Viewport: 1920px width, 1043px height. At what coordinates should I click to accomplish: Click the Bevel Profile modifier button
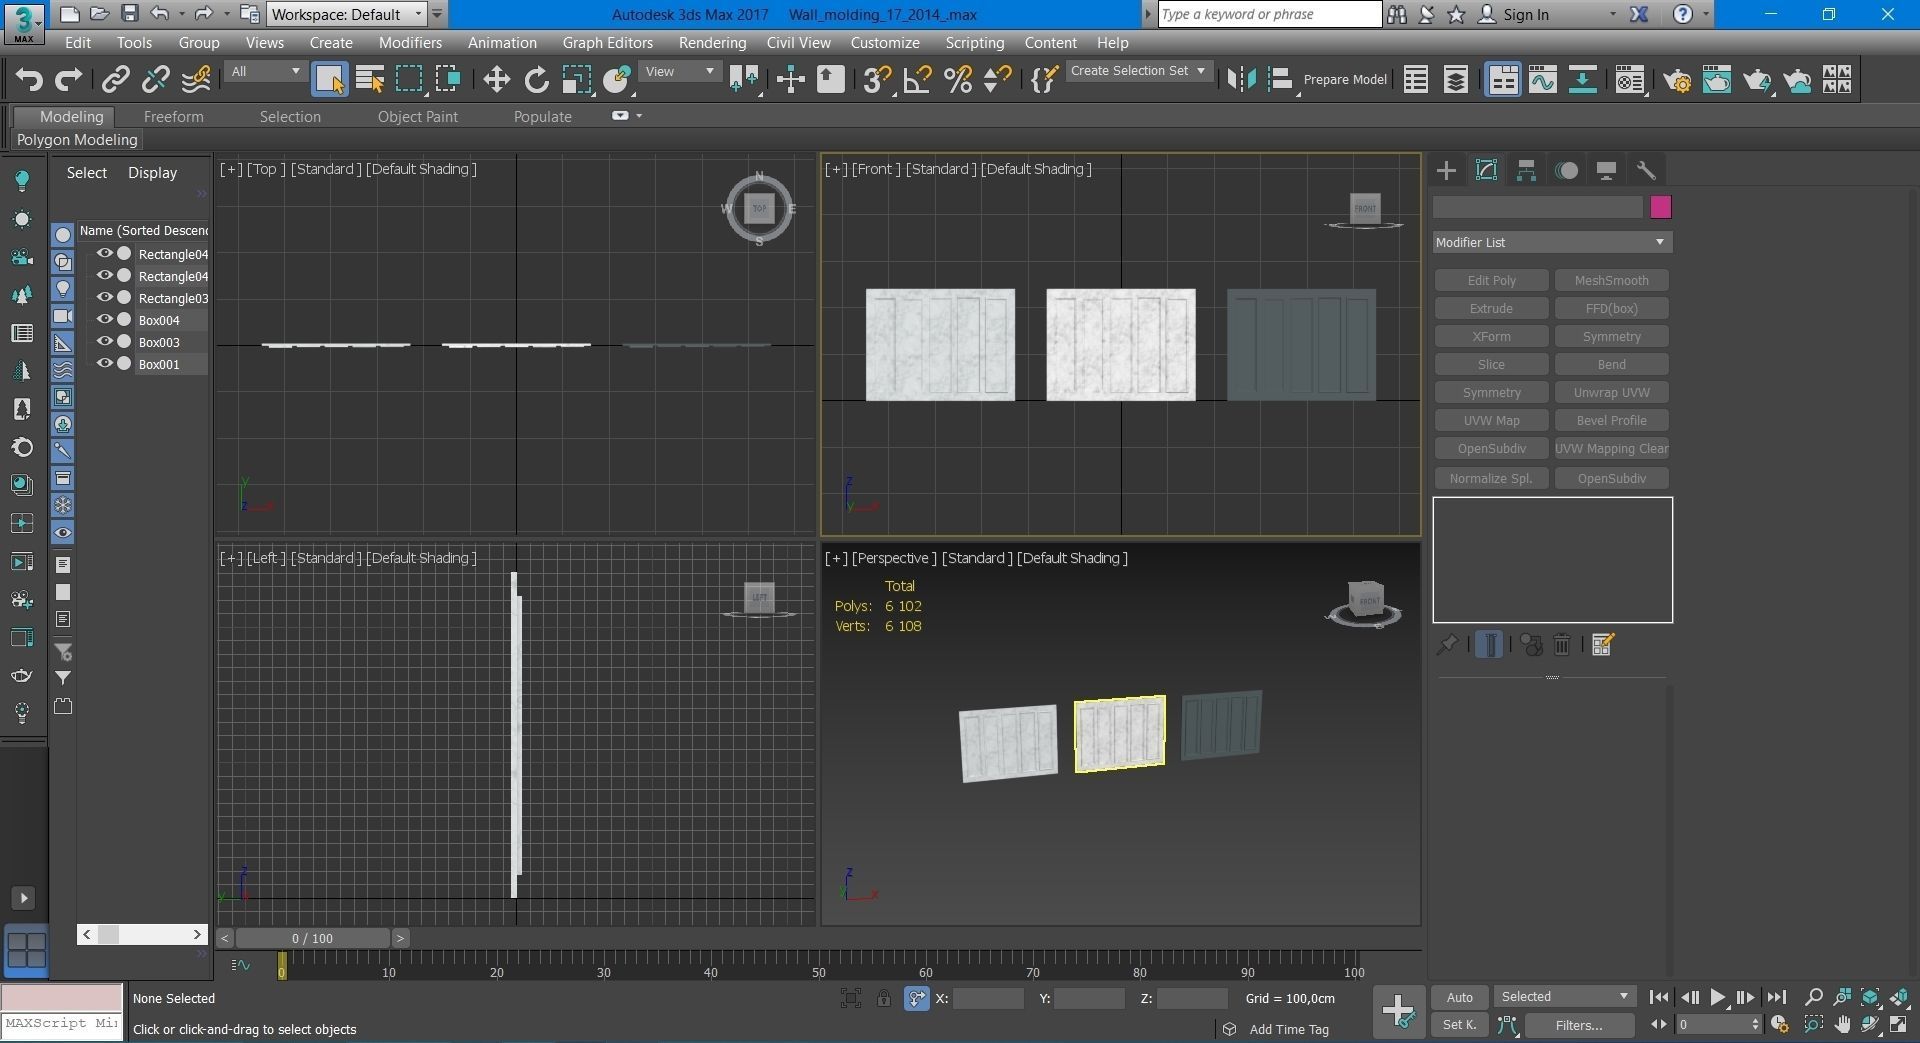point(1611,421)
